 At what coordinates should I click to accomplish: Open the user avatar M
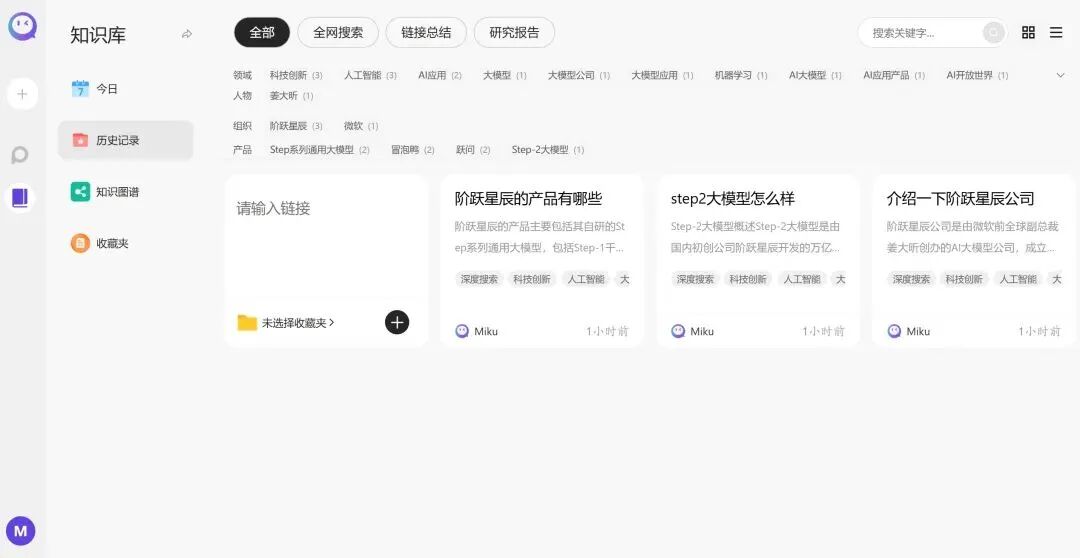click(21, 531)
